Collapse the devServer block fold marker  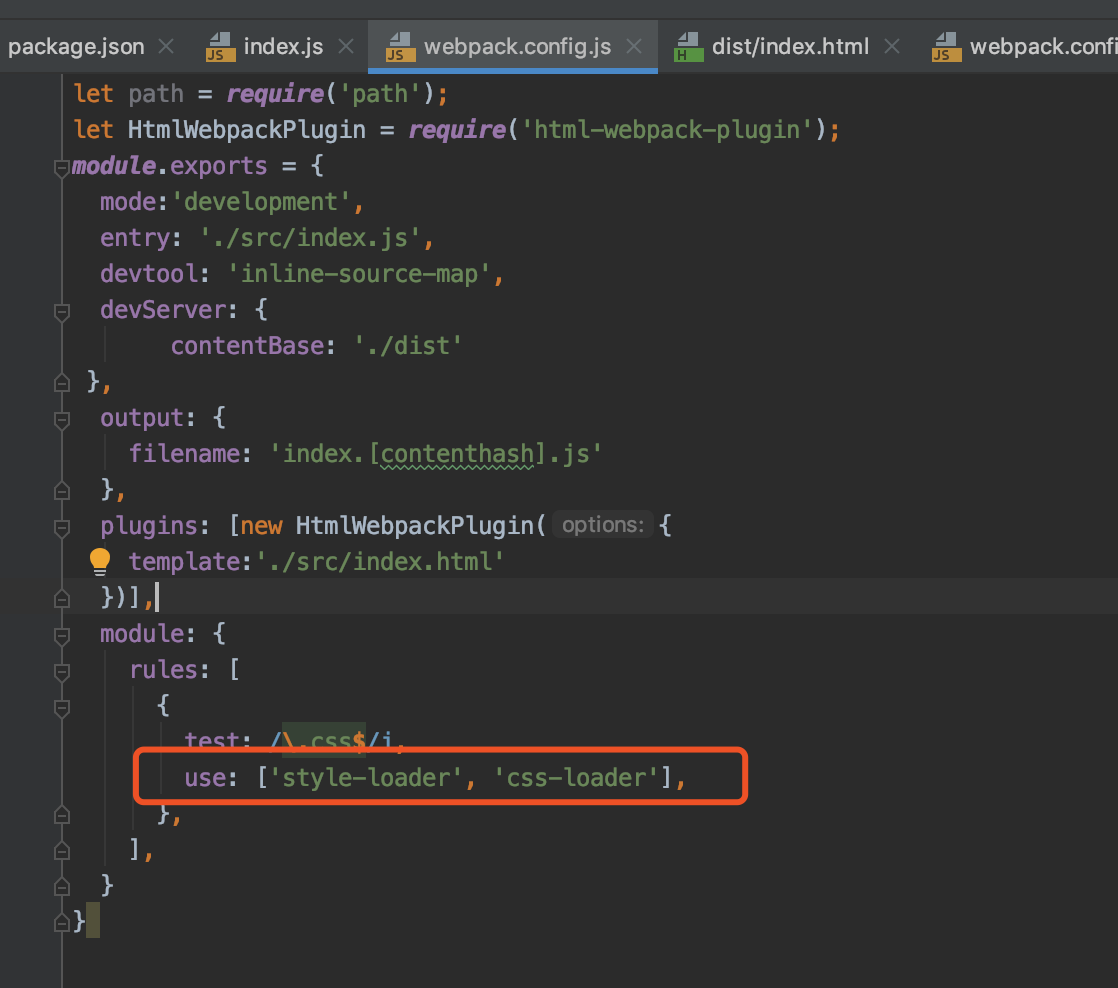62,312
